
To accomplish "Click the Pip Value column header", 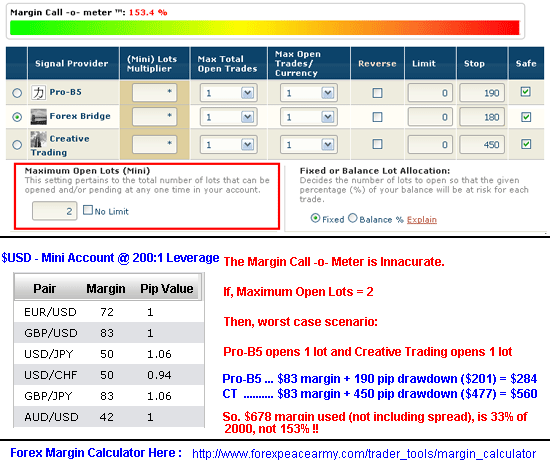I will point(167,289).
